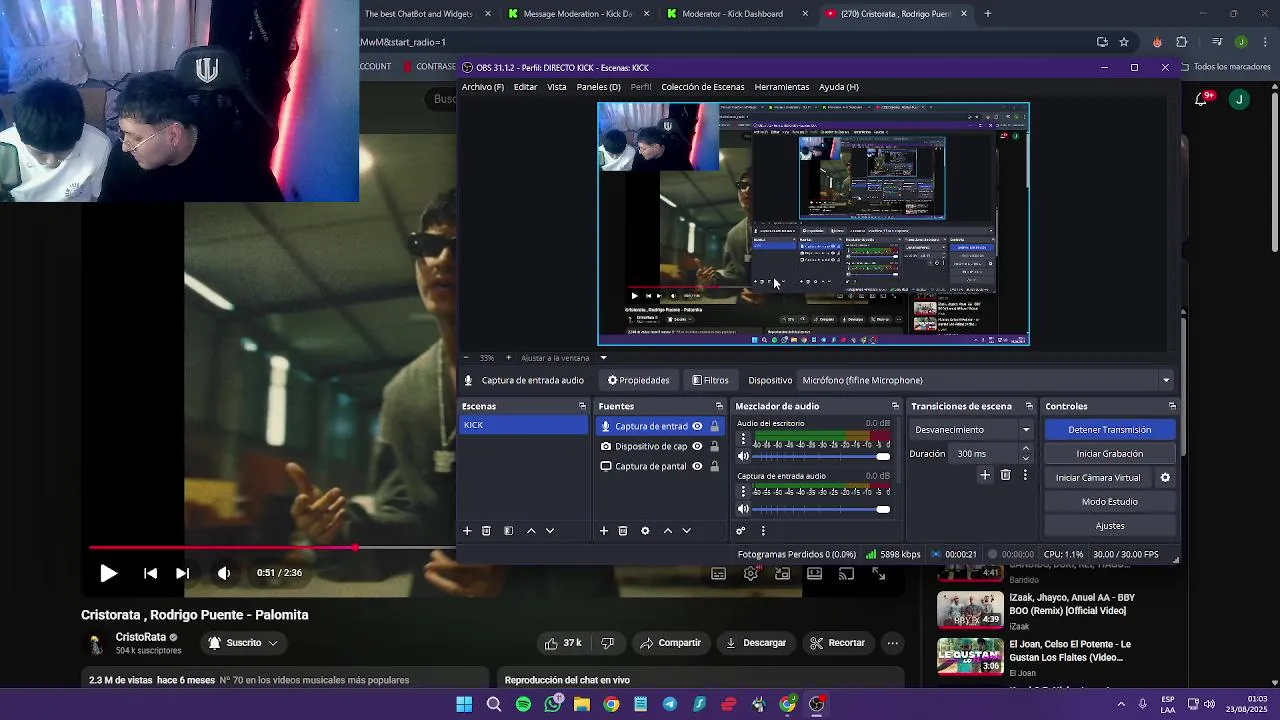The width and height of the screenshot is (1280, 720).
Task: Move source down in Fuentes toolbar
Action: click(x=687, y=531)
